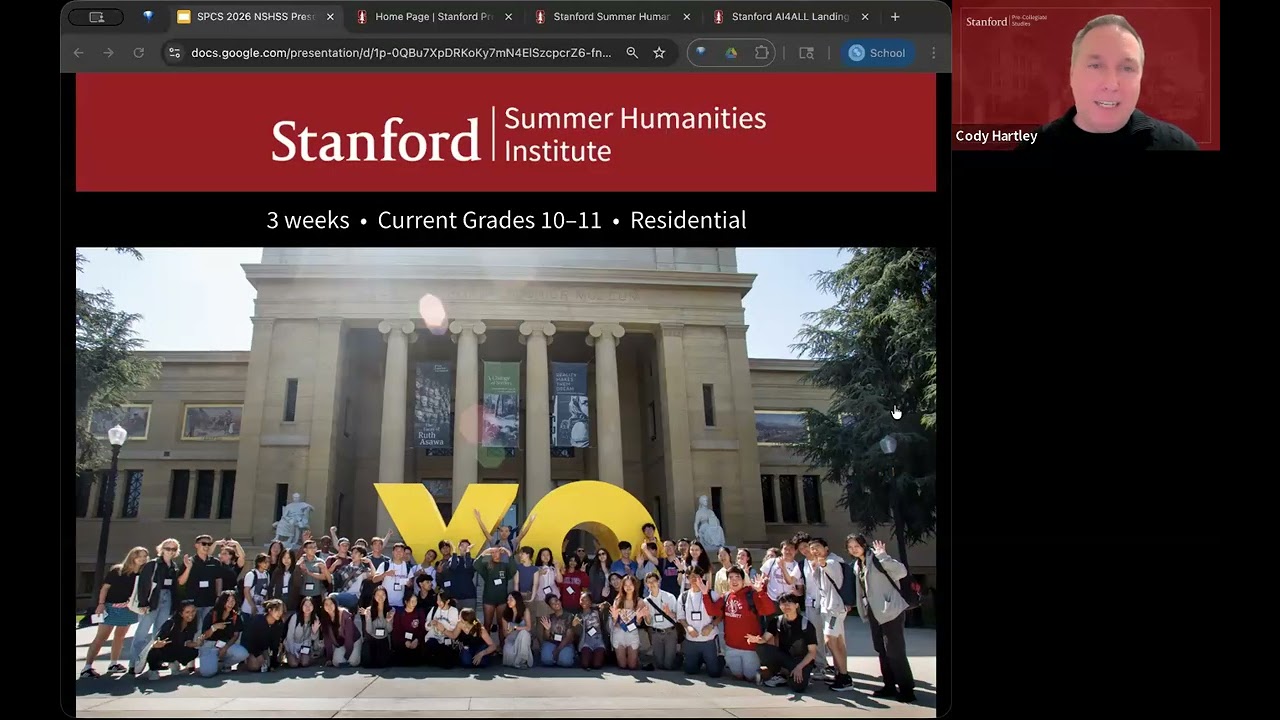Switch to SPCS 2026 NSHSS presentation tab

255,17
